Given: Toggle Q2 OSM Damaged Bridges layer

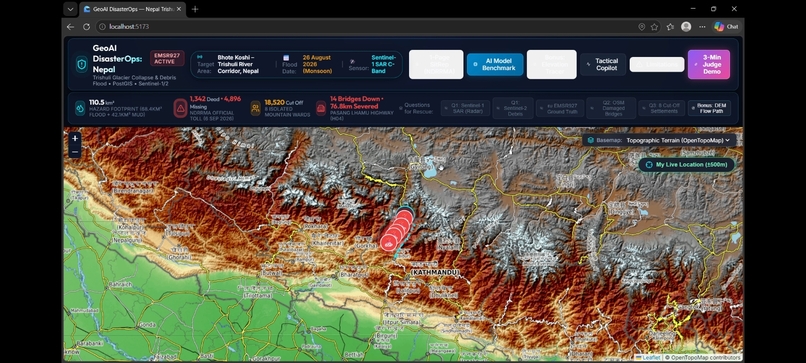Looking at the screenshot, I should (x=611, y=108).
